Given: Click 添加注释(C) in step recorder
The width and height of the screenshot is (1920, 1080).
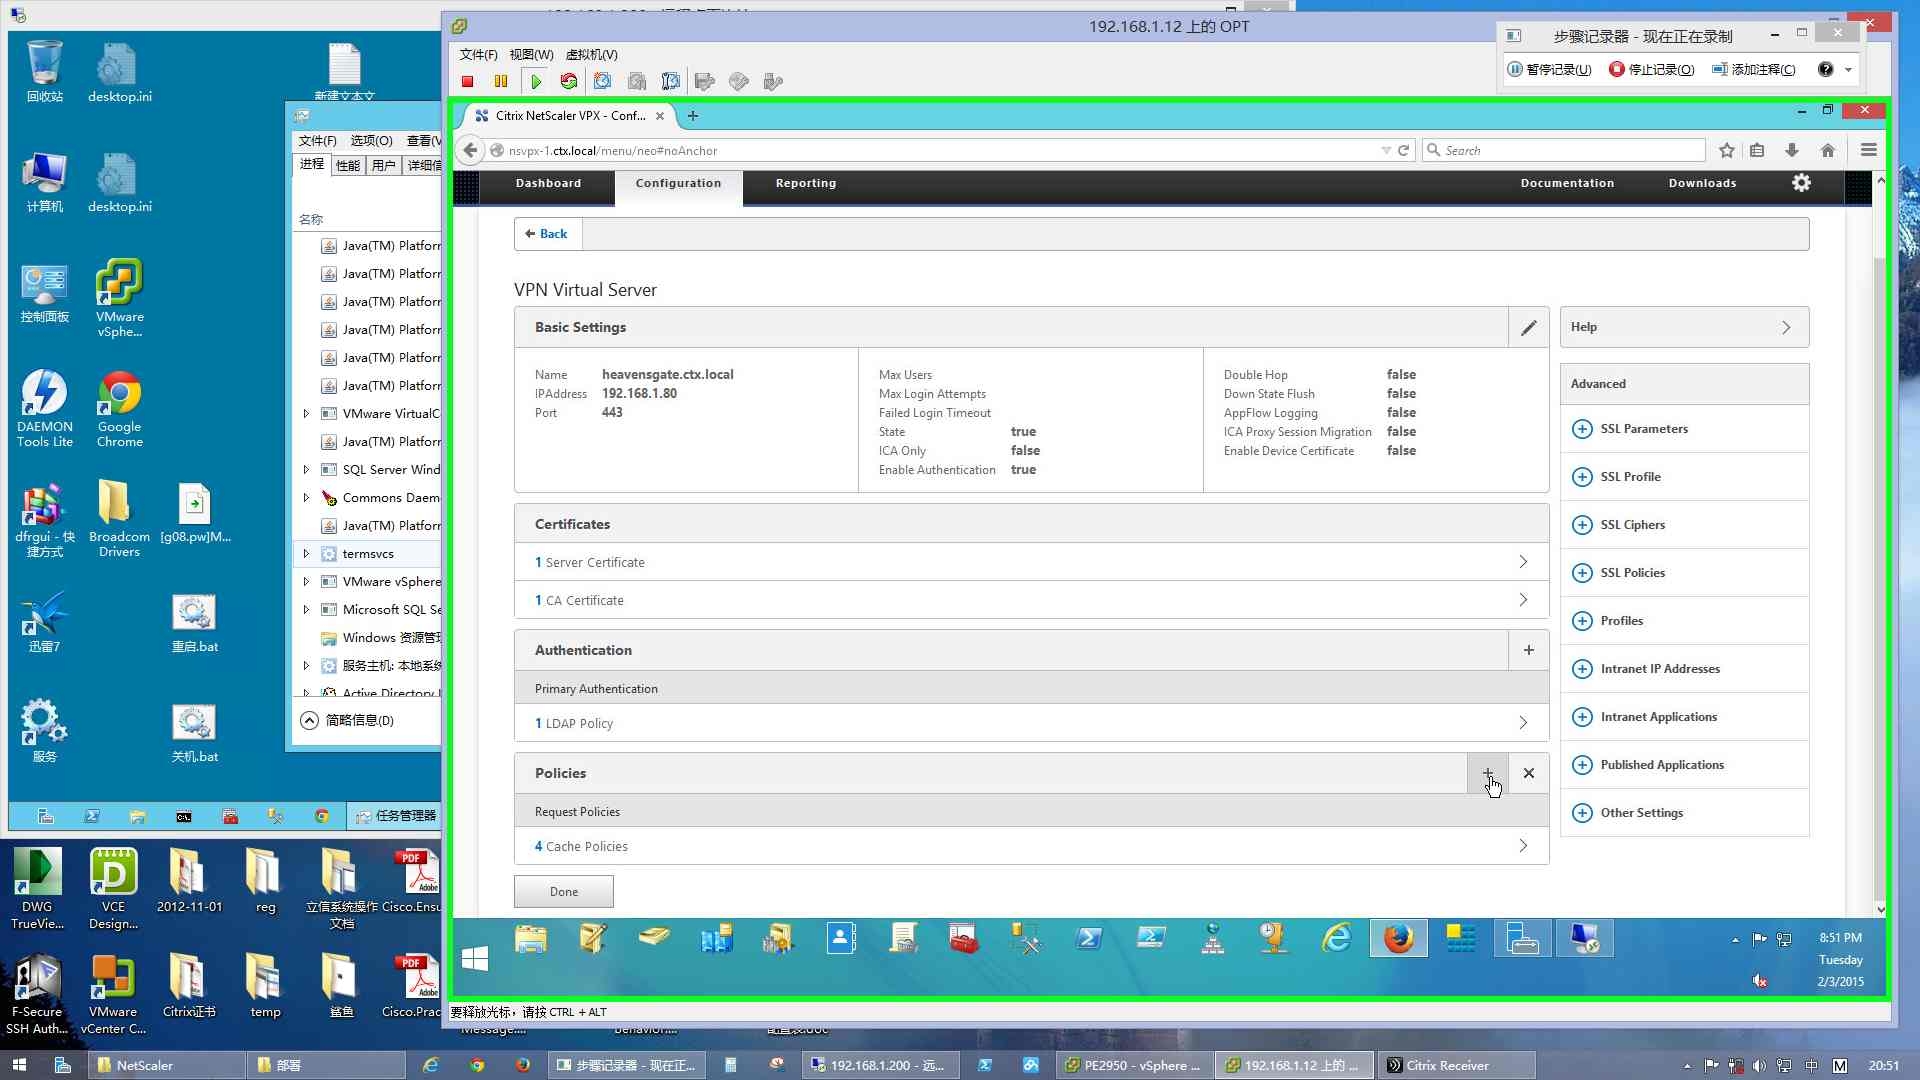Looking at the screenshot, I should (1754, 70).
